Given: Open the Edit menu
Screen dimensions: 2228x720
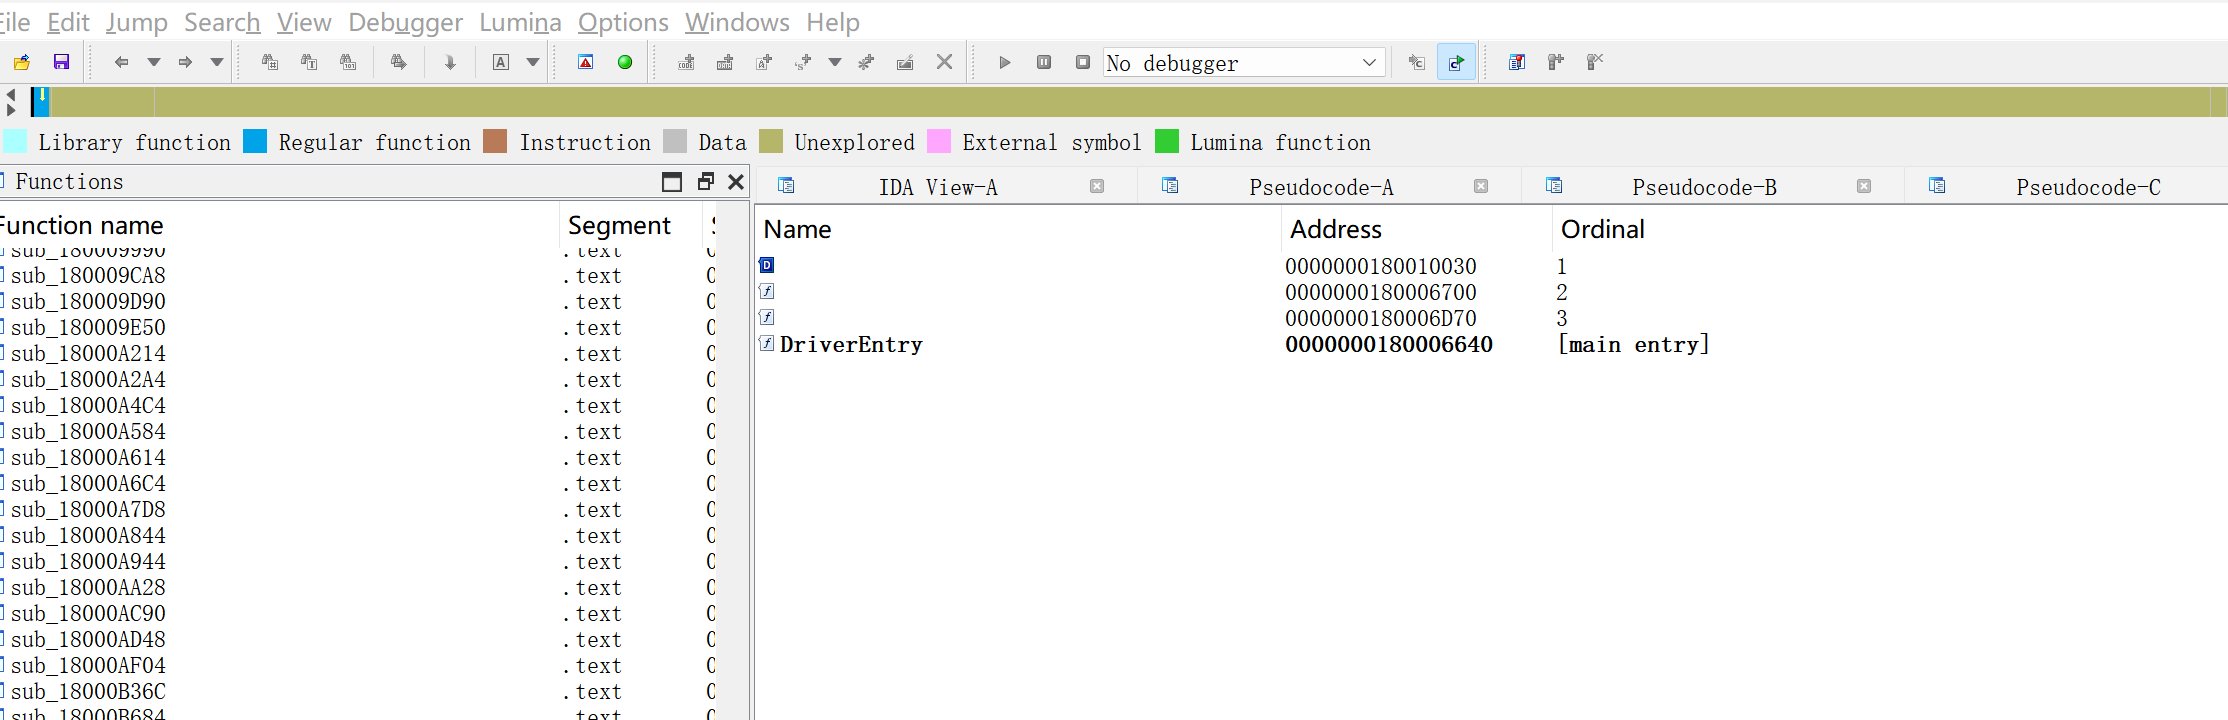Looking at the screenshot, I should pos(68,22).
